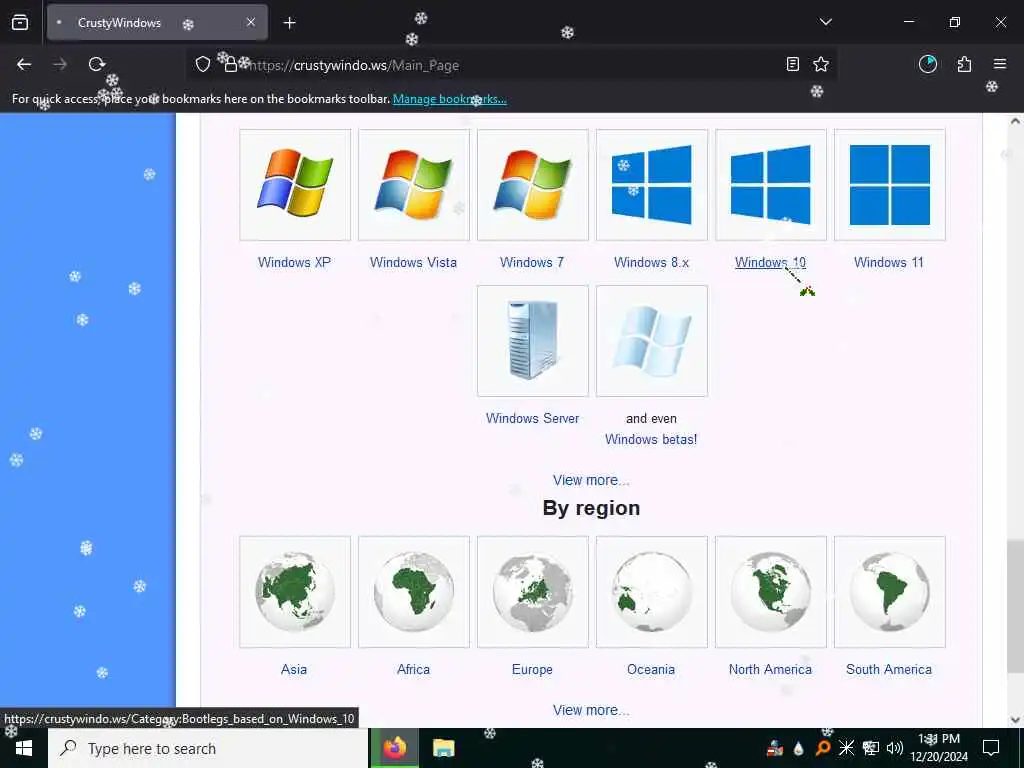Image resolution: width=1024 pixels, height=768 pixels.
Task: Click the taskbar search box
Action: 208,748
